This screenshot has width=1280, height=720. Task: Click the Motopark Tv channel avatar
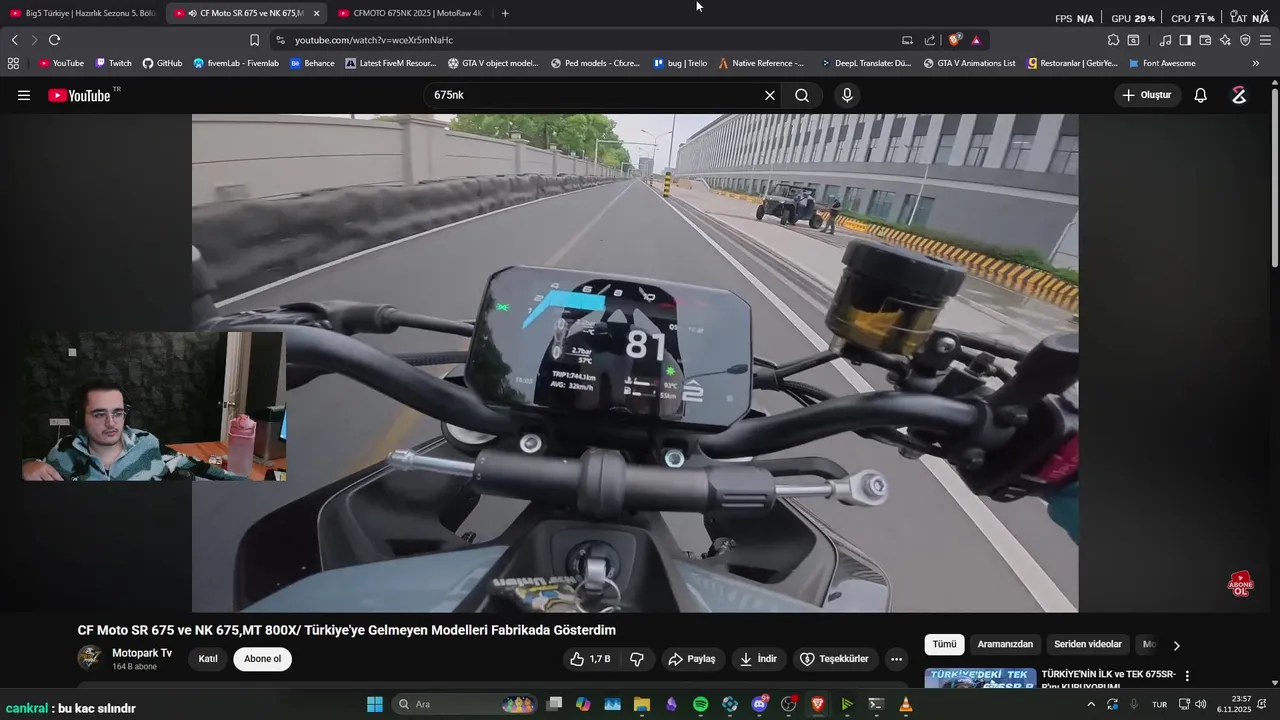pos(90,658)
